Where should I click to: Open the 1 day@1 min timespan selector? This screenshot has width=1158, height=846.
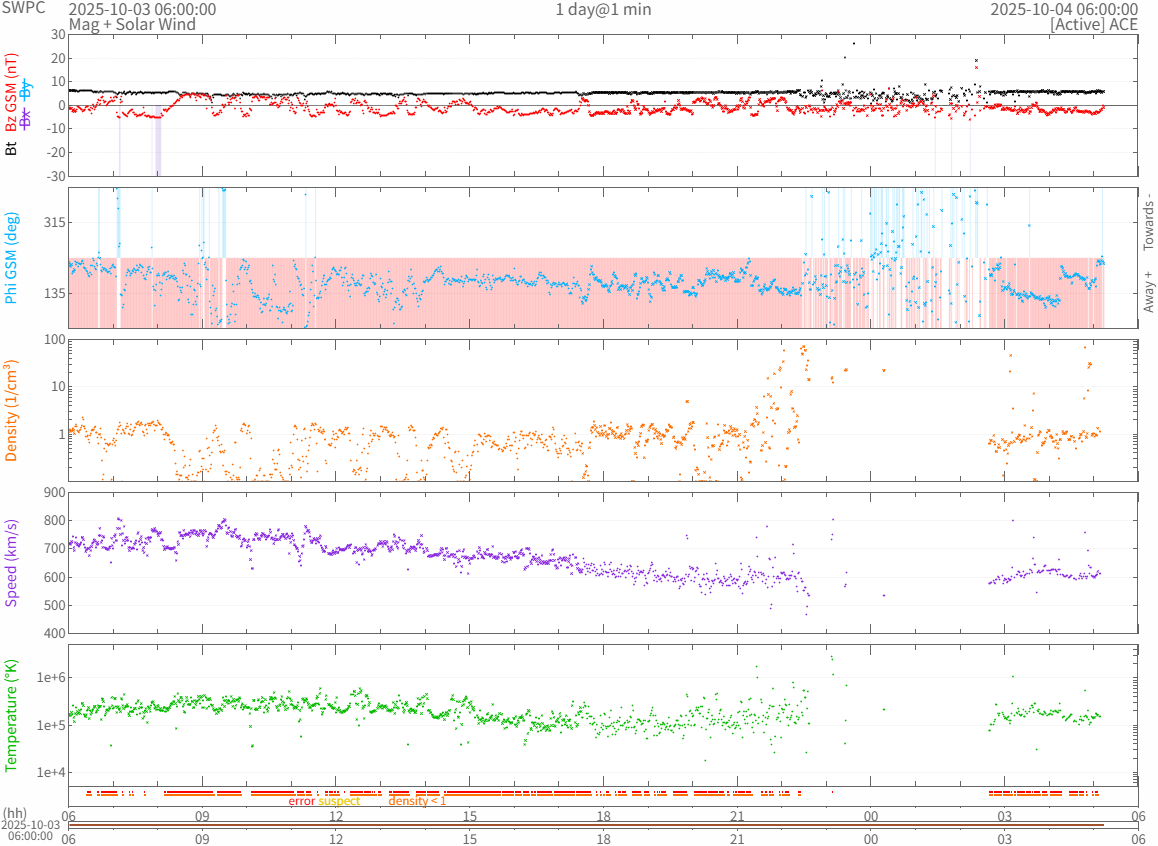(x=603, y=9)
